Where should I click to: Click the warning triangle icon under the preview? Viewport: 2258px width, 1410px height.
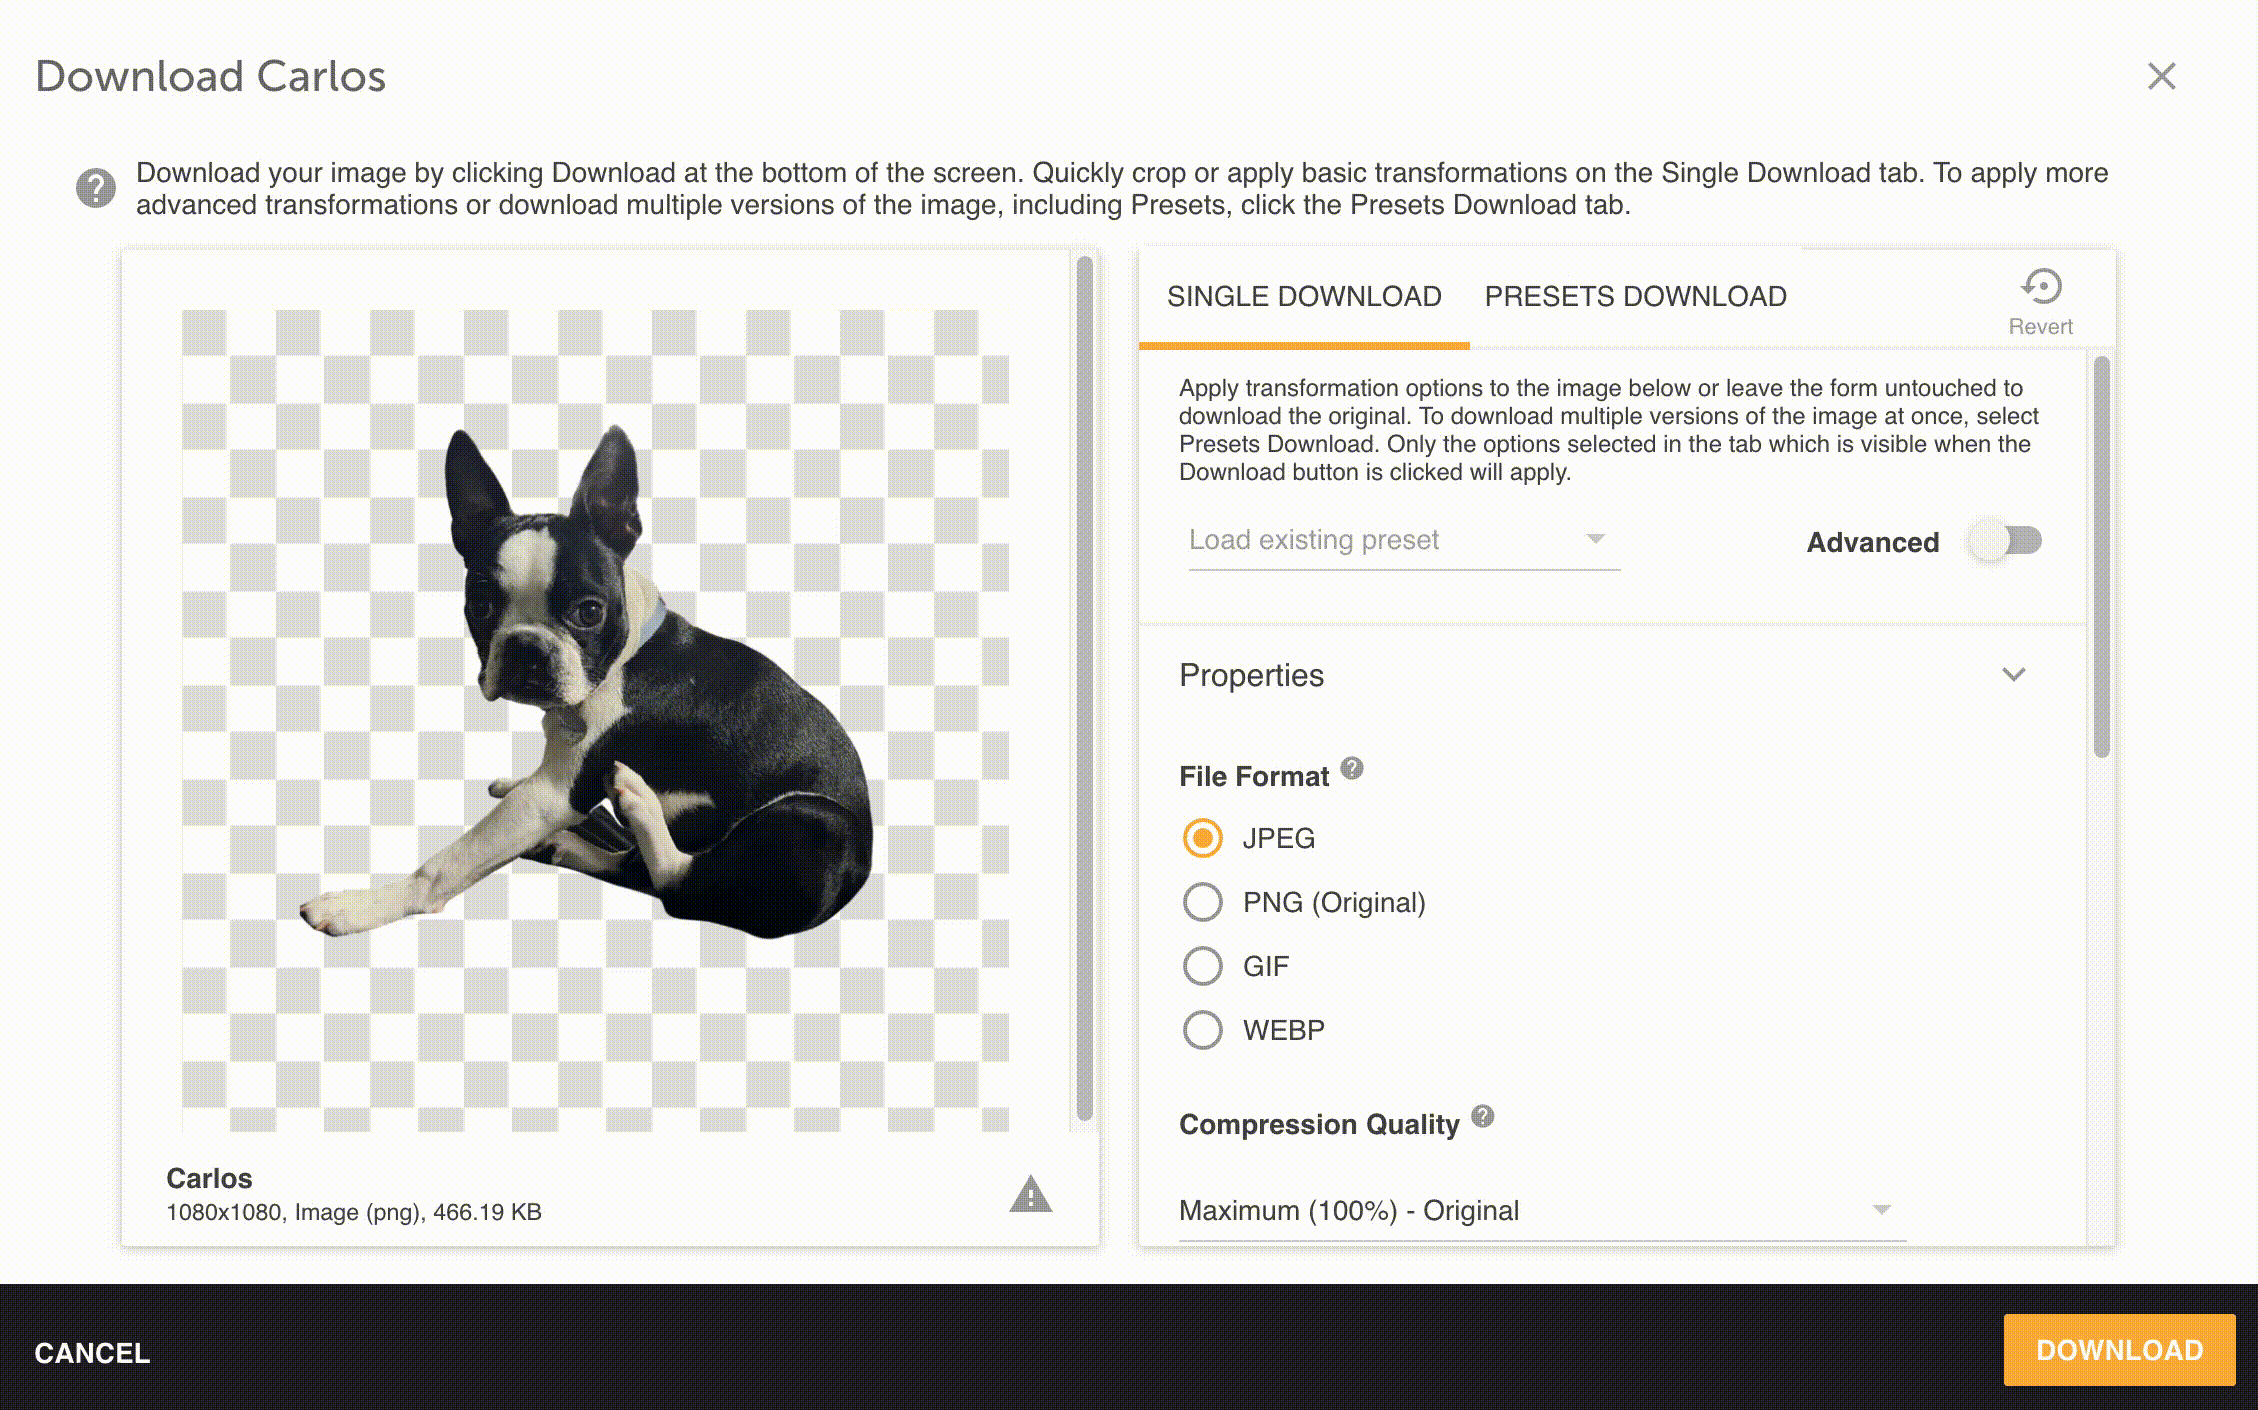pyautogui.click(x=1030, y=1194)
